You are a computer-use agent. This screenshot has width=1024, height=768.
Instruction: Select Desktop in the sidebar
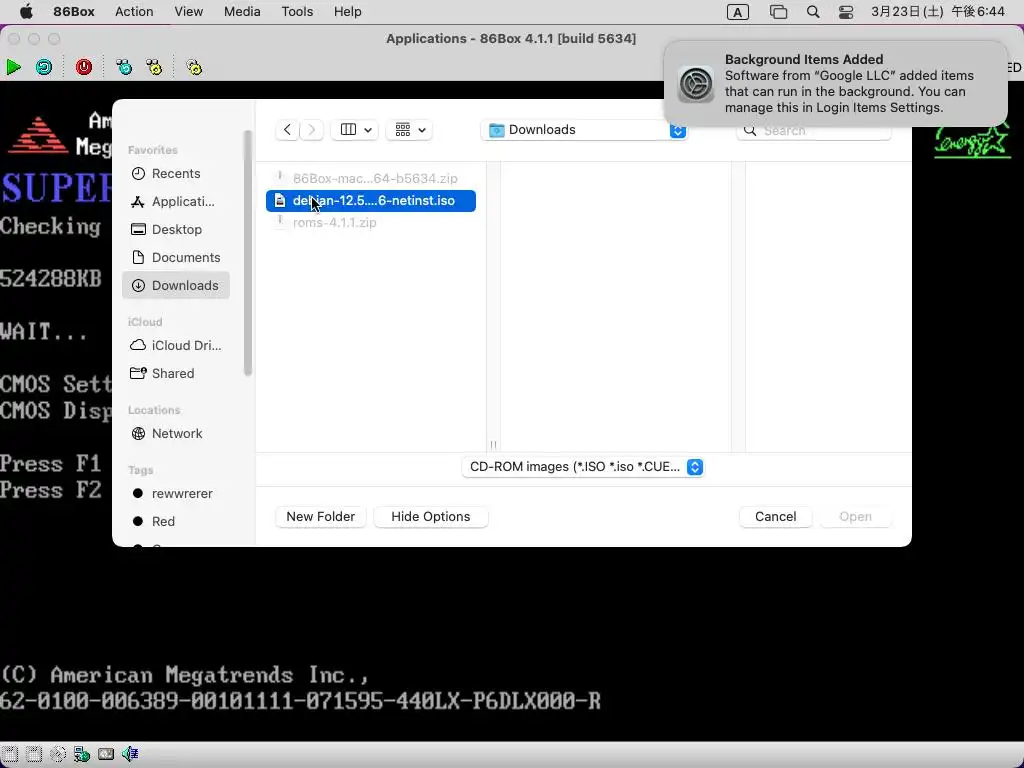(x=176, y=229)
